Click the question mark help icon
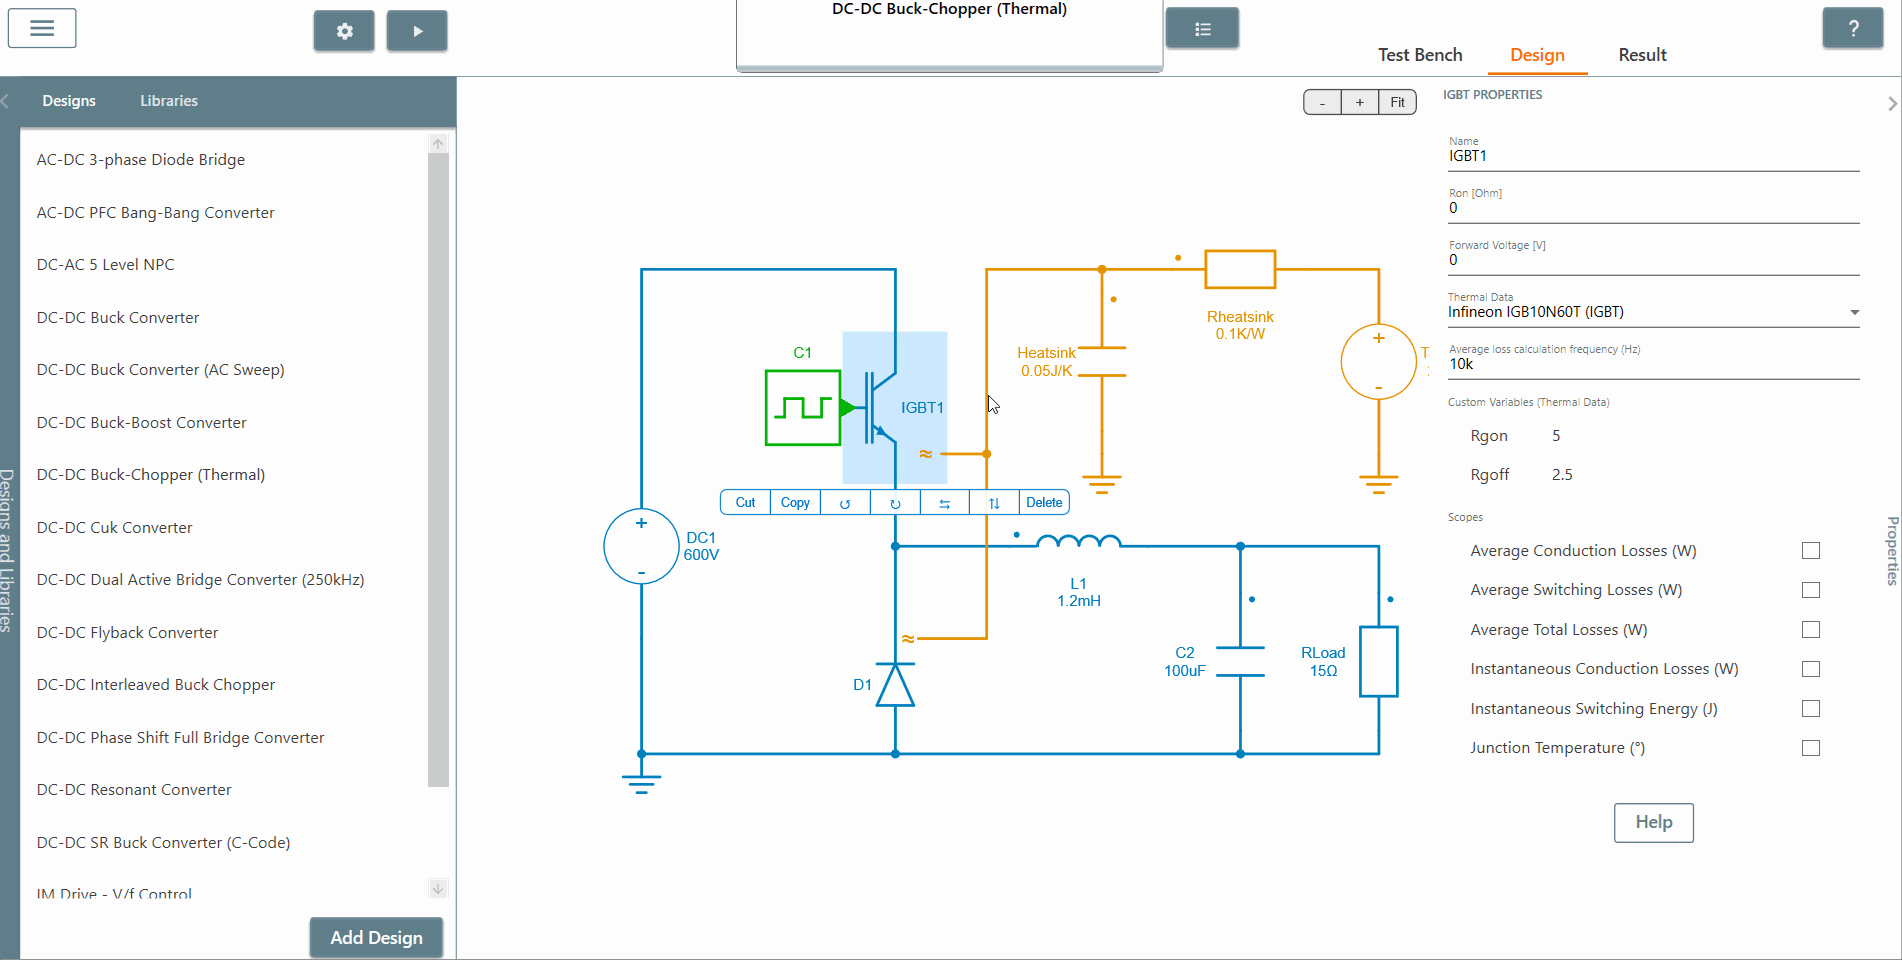Viewport: 1902px width, 960px height. (x=1852, y=28)
